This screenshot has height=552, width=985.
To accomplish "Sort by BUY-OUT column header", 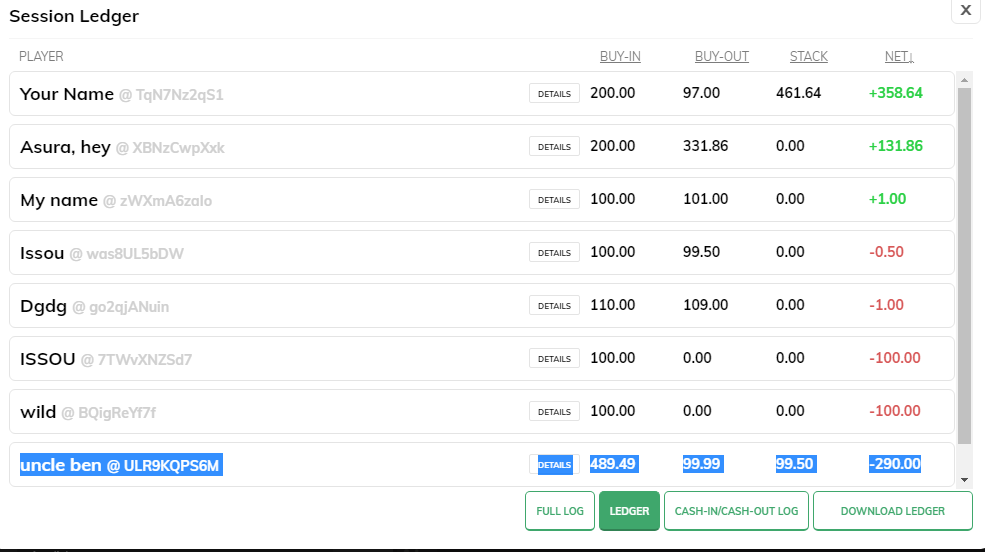I will click(721, 57).
